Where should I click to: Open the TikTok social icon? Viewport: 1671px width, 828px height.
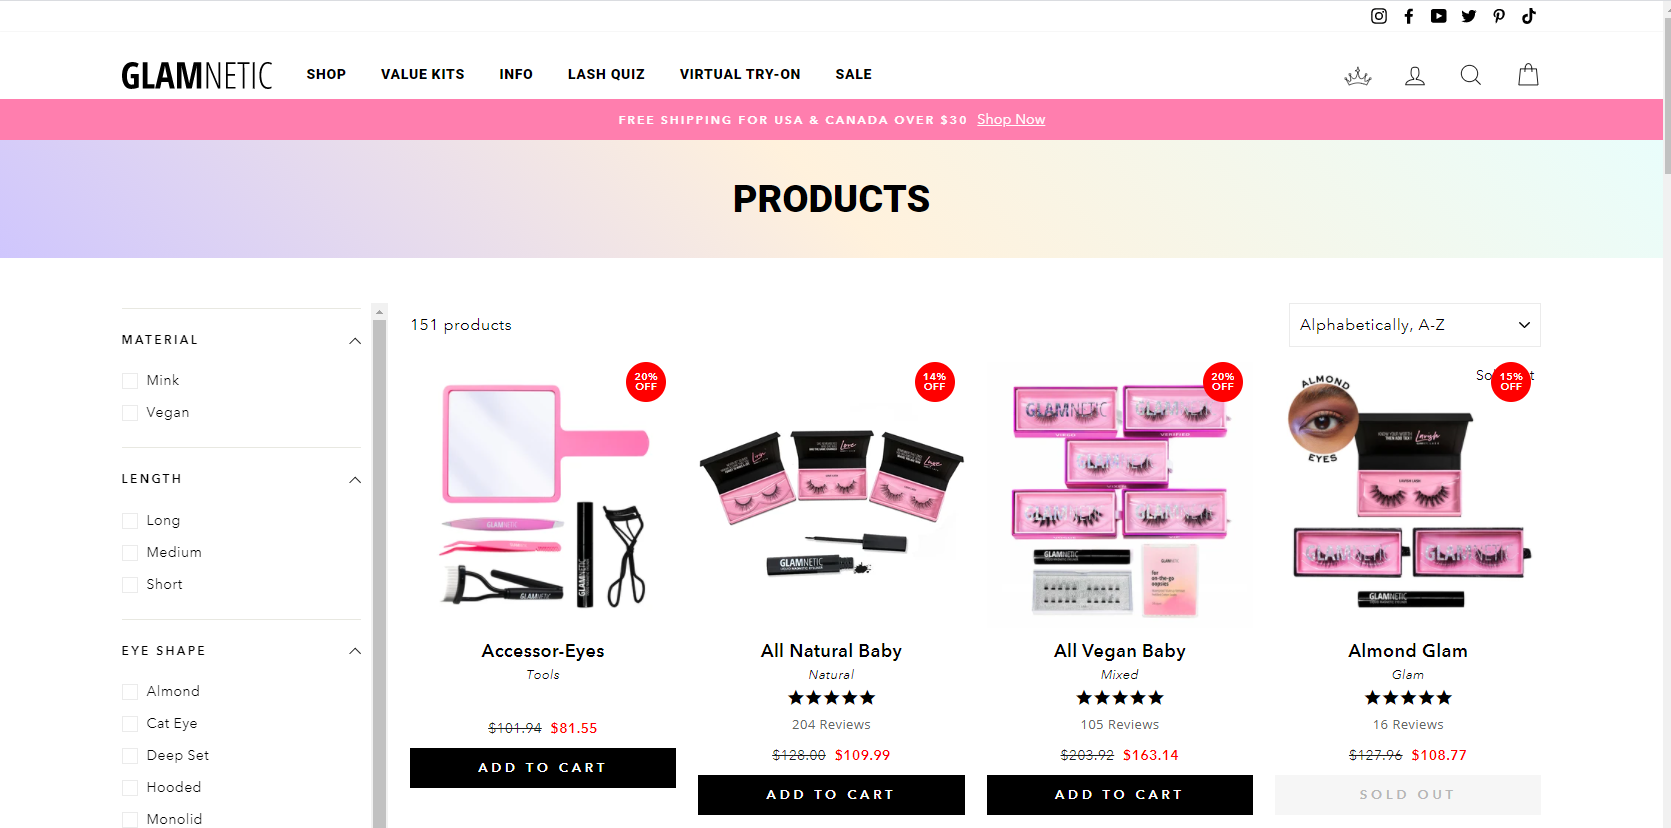[x=1529, y=16]
